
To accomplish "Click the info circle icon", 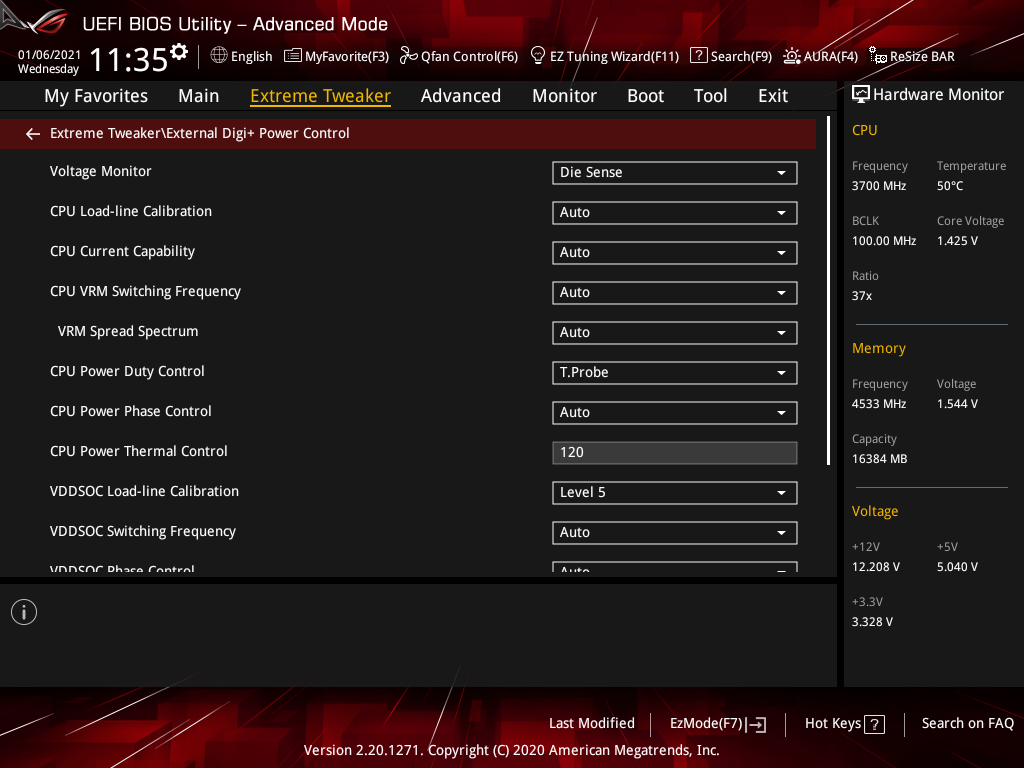I will pyautogui.click(x=24, y=613).
